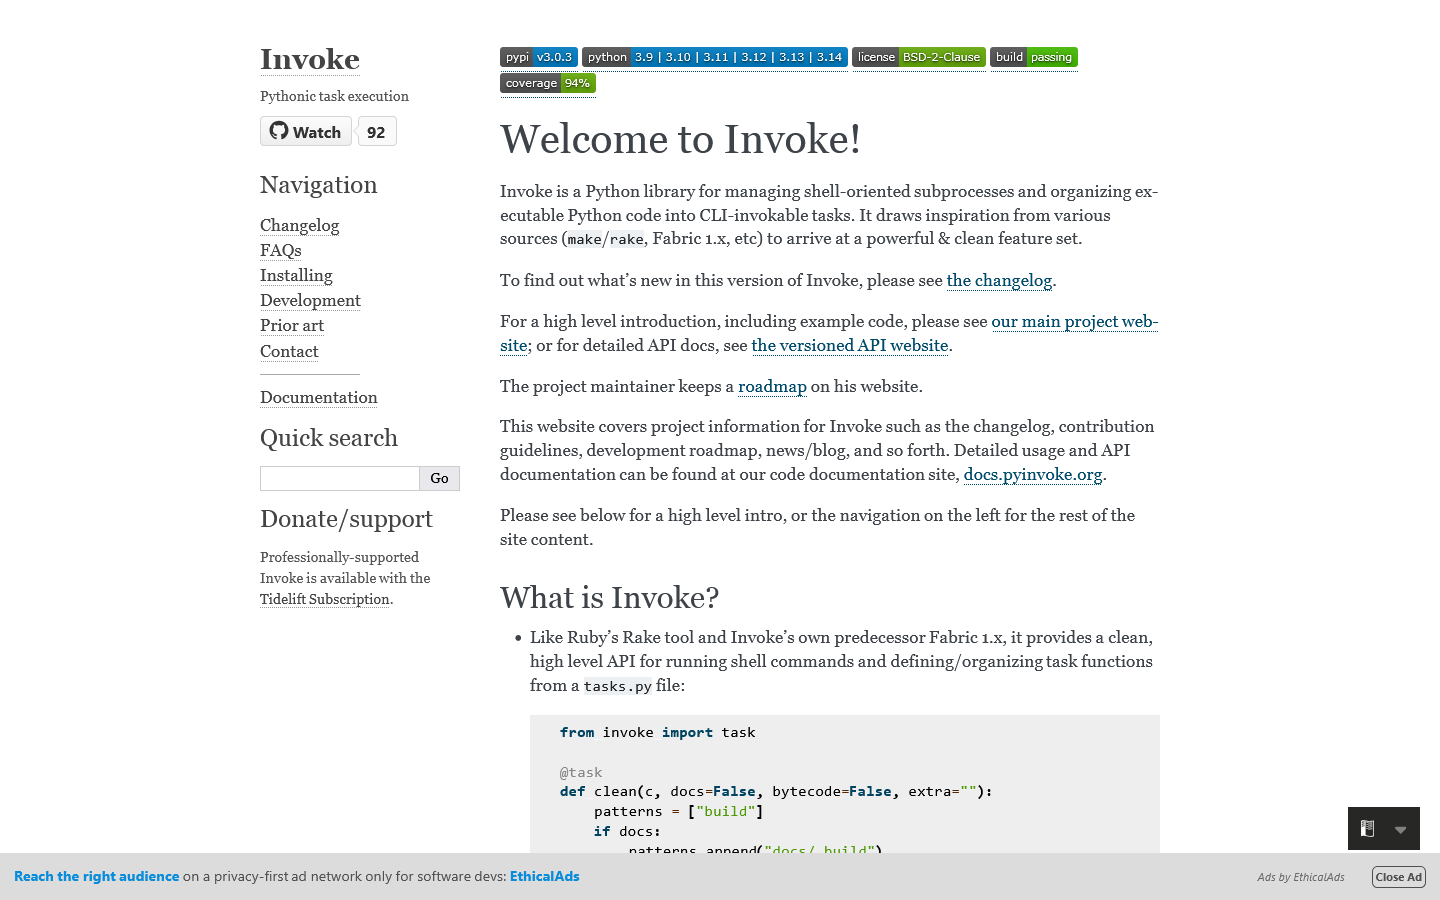1440x900 pixels.
Task: Click the Quick search heading
Action: (x=329, y=438)
